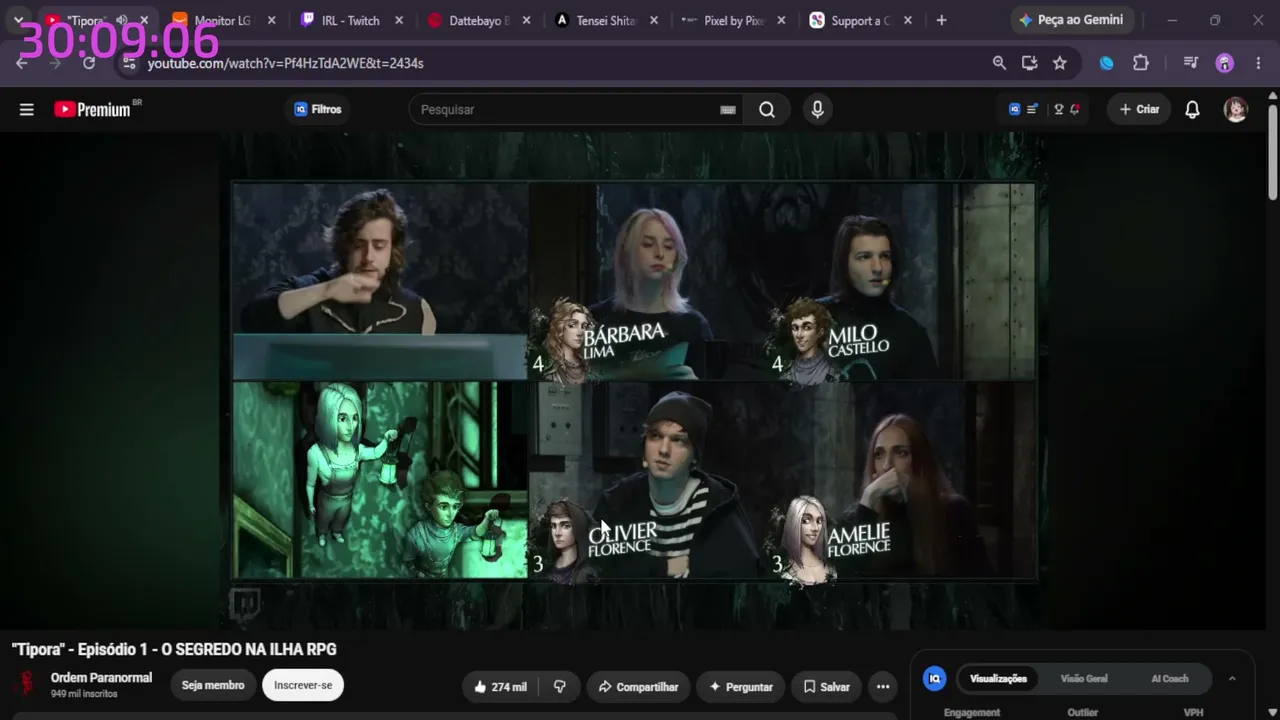Close the Monitor LG tab
The height and width of the screenshot is (720, 1280).
click(271, 20)
